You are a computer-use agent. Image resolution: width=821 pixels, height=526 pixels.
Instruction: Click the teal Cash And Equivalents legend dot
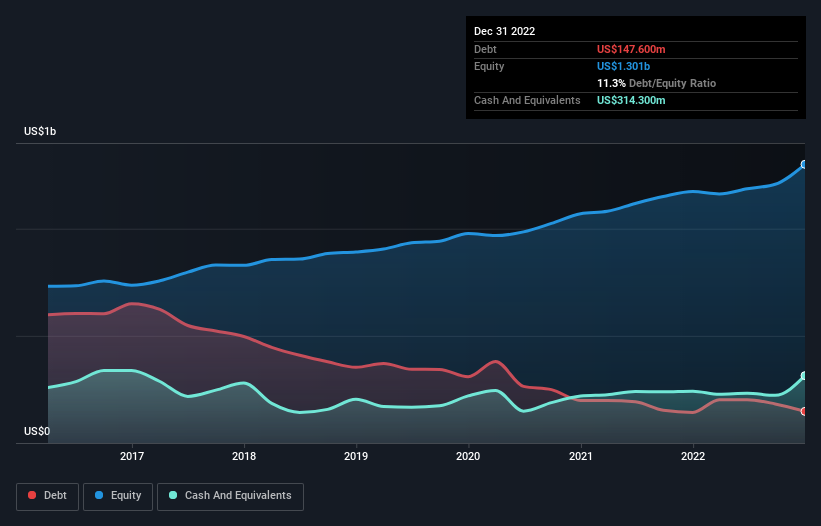point(173,495)
